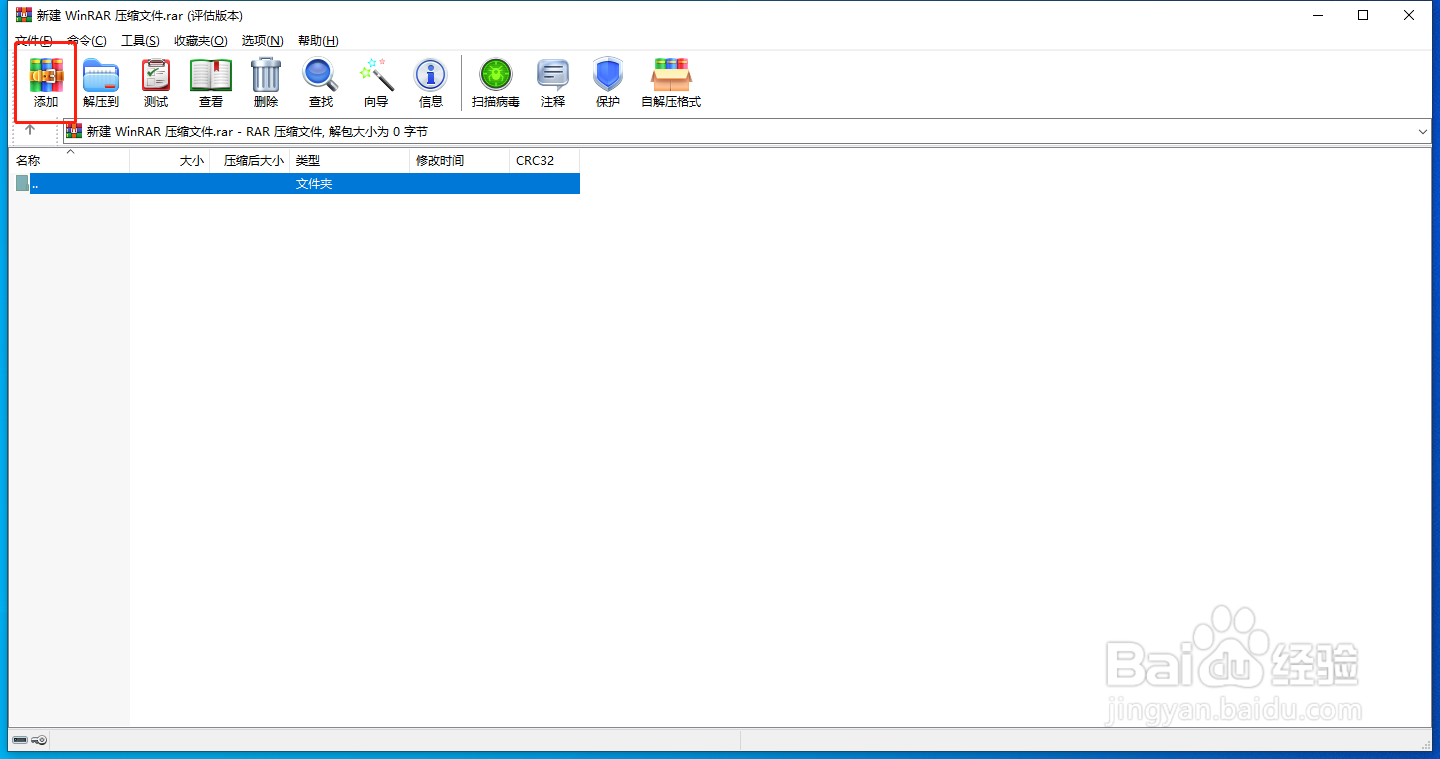Click the SFX (自解压格式) icon
Screen dimensions: 1440x759
(x=671, y=82)
